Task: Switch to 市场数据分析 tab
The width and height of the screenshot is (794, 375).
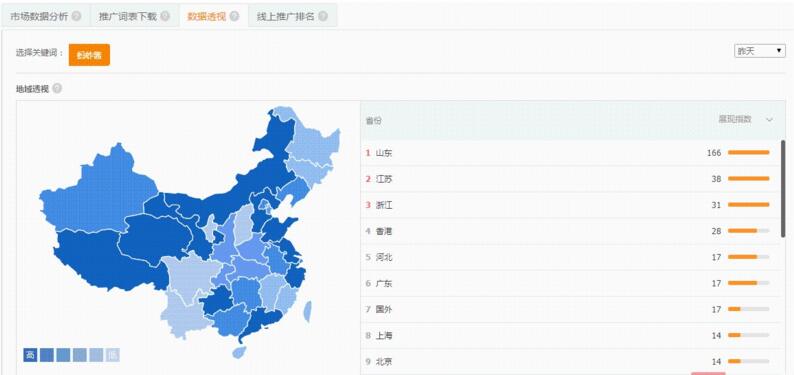Action: [39, 16]
